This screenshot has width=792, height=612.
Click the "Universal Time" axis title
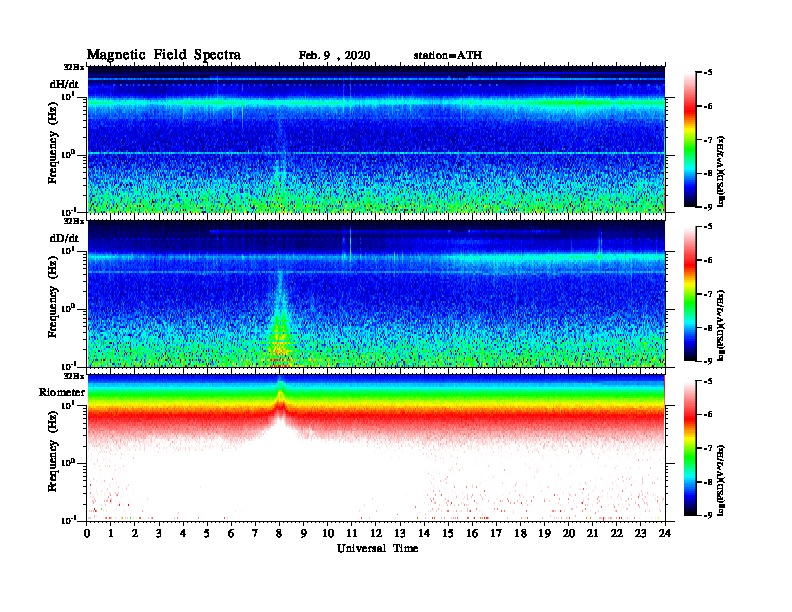tap(377, 548)
